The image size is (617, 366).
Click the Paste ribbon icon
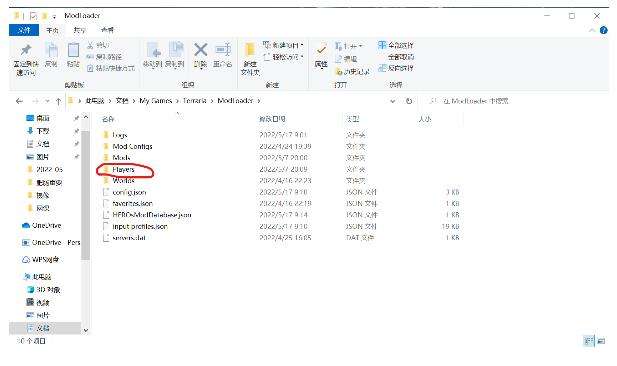73,50
